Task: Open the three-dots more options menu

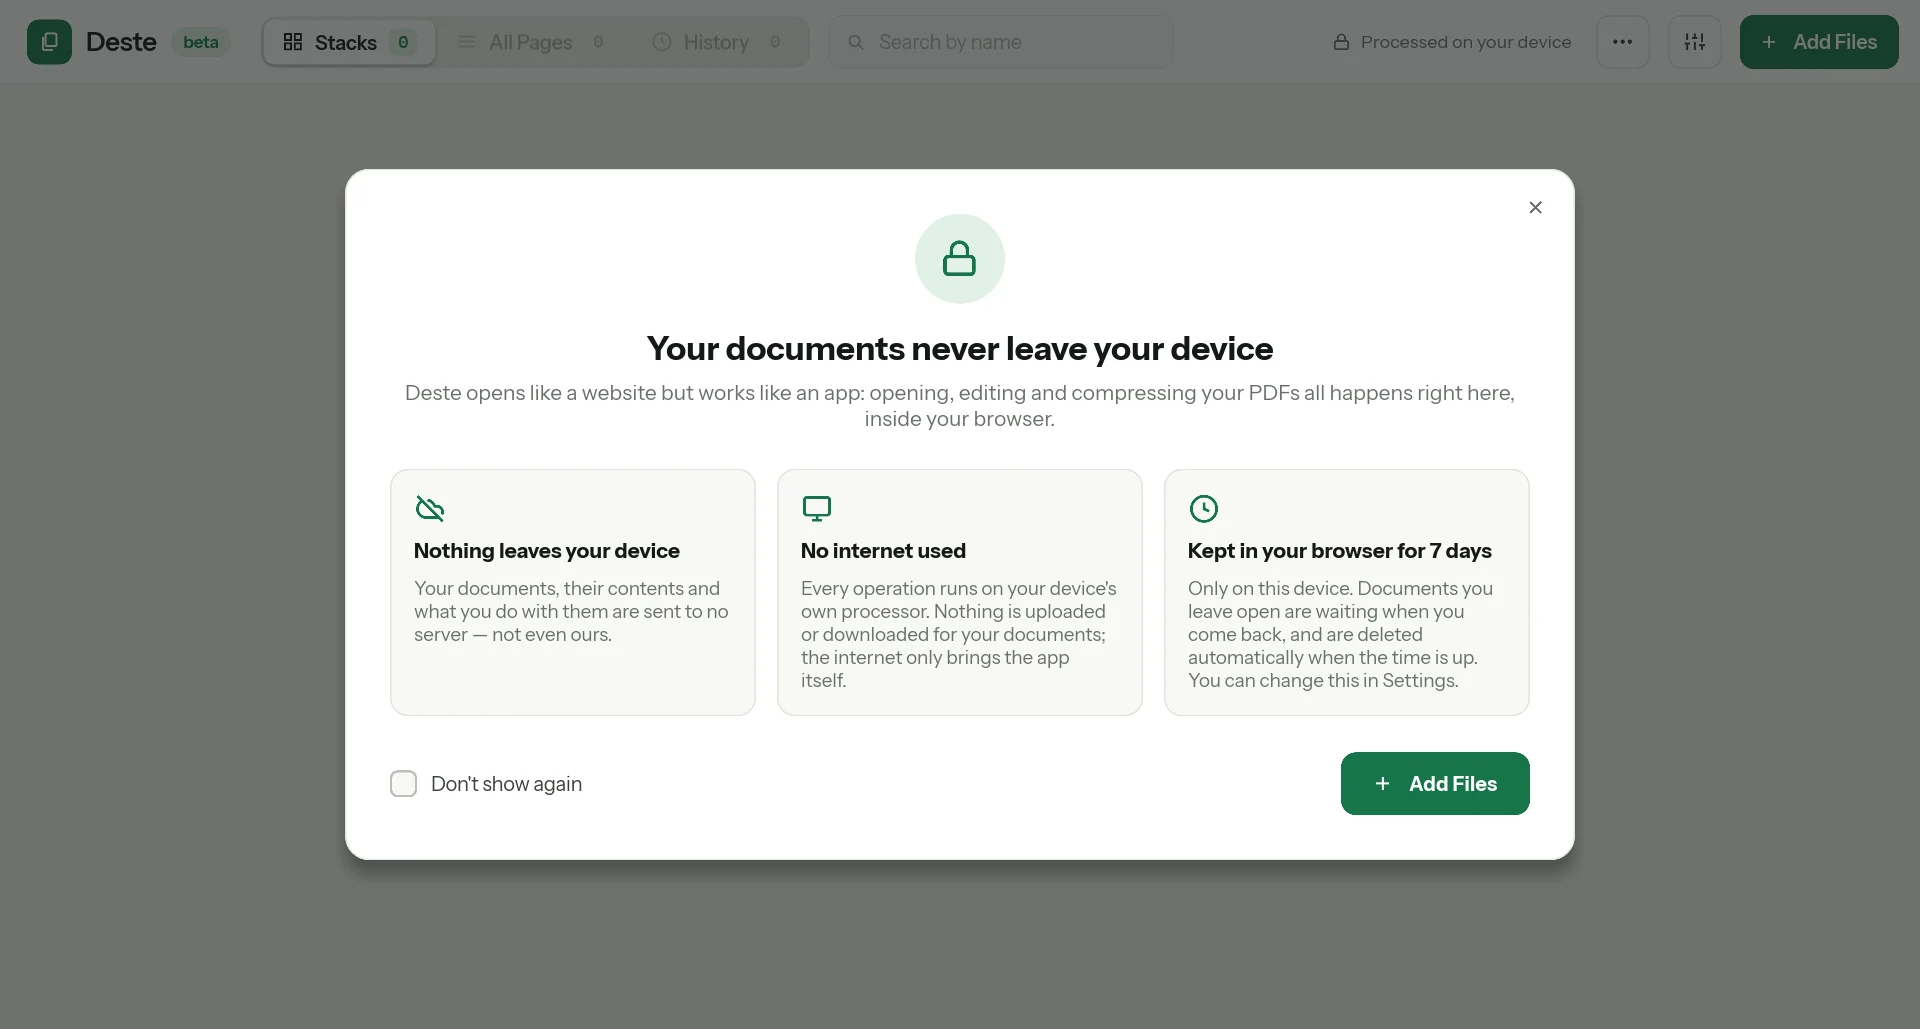Action: pos(1622,42)
